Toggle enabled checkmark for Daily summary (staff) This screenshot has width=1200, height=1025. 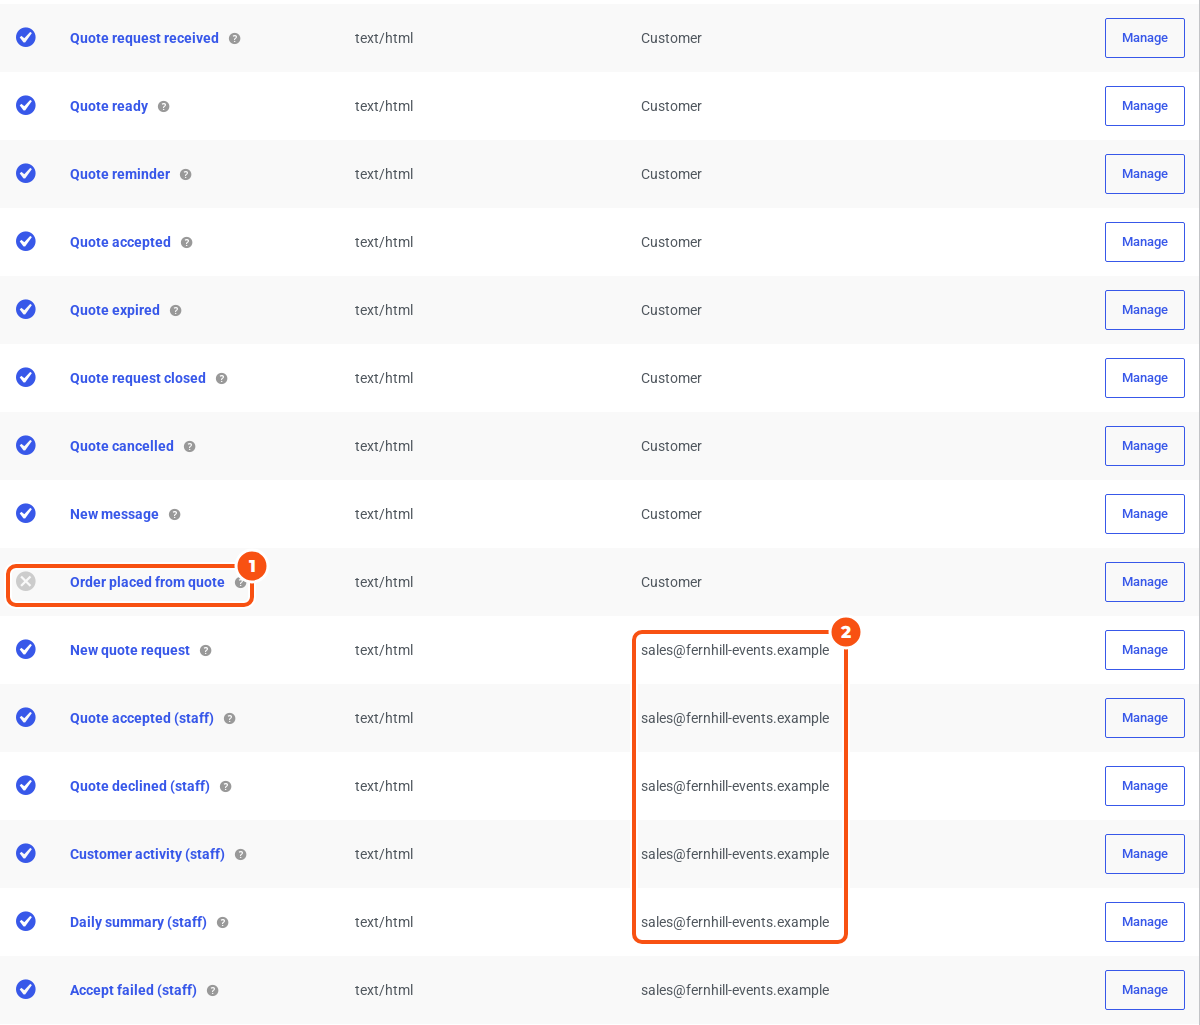[x=26, y=921]
